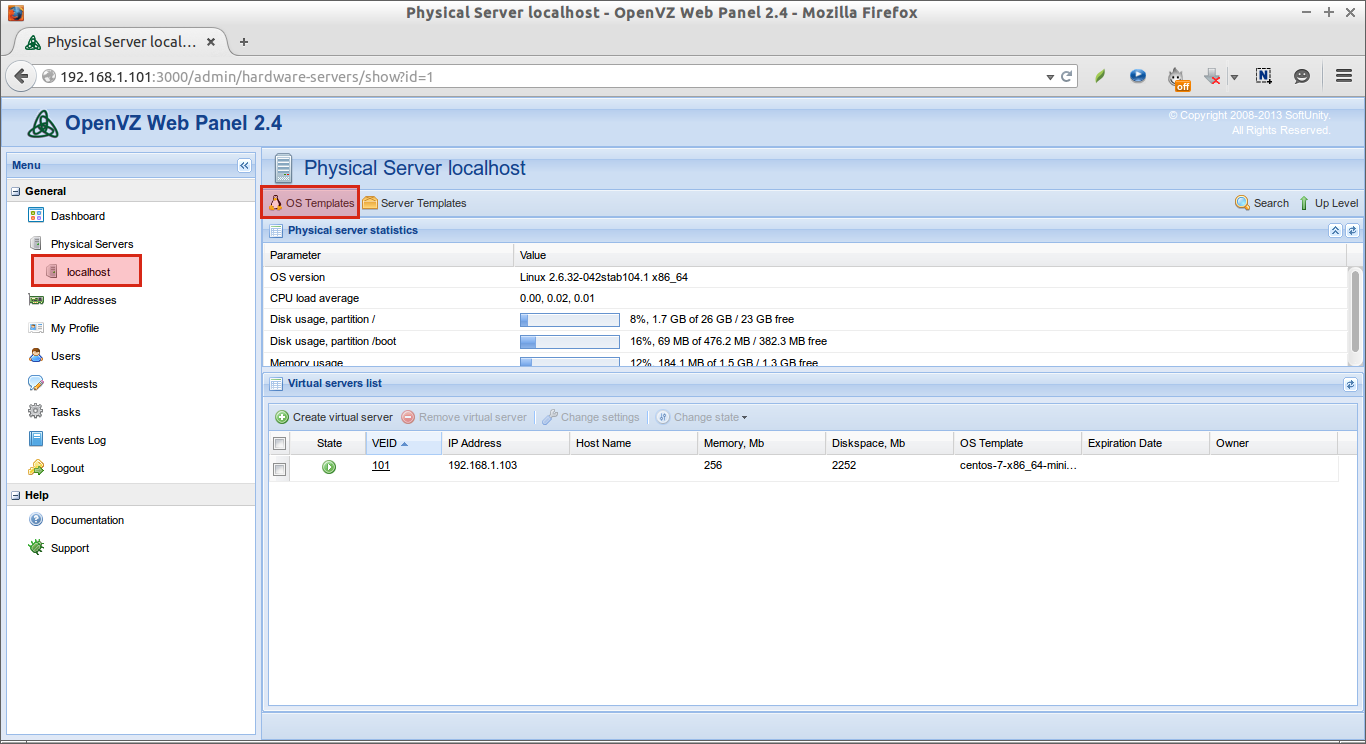This screenshot has height=744, width=1366.
Task: Open the Change state dropdown
Action: [x=702, y=417]
